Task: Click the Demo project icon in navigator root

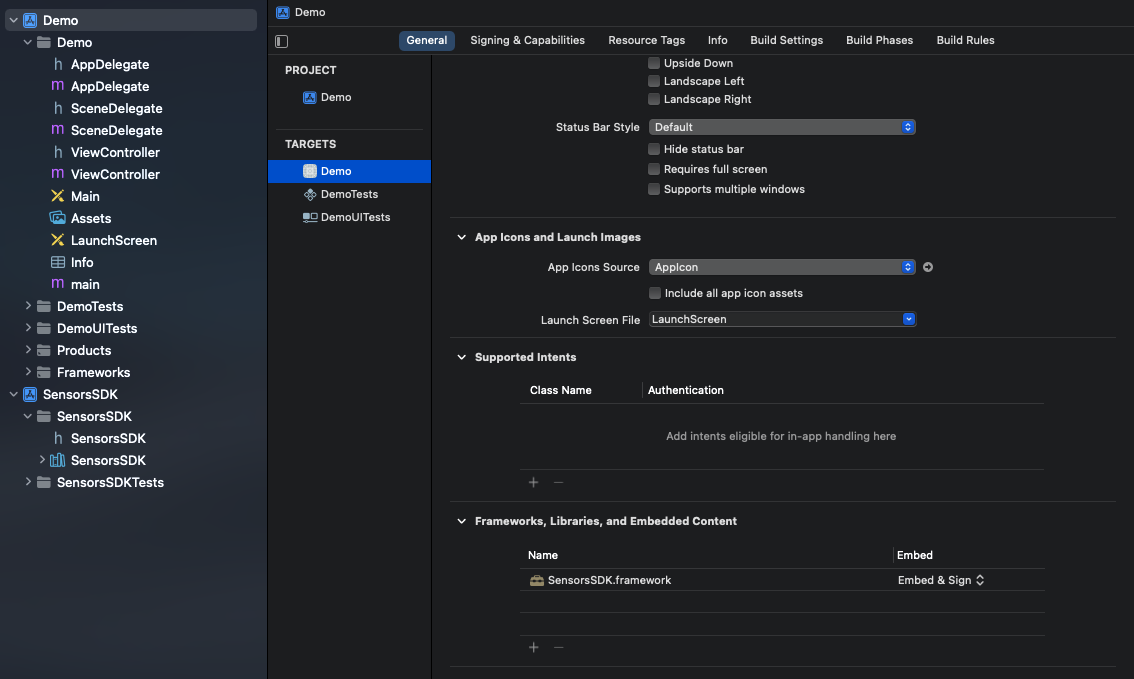Action: tap(30, 20)
